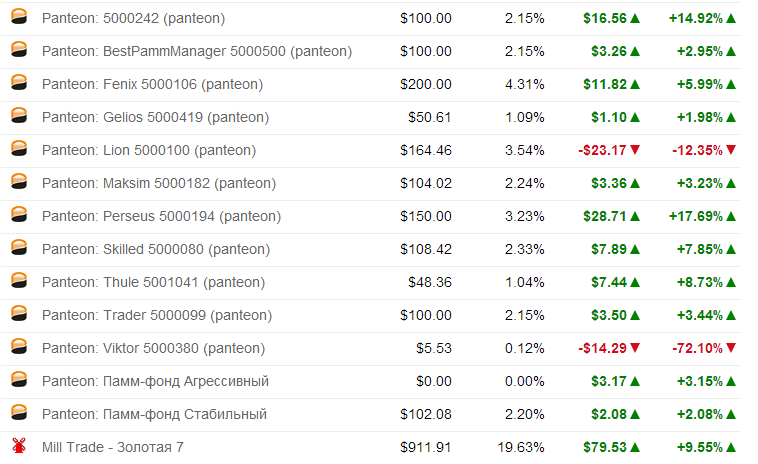Viewport: 758px width, 464px height.
Task: Open the Mill Trade - Золотая 7 link
Action: coord(113,447)
